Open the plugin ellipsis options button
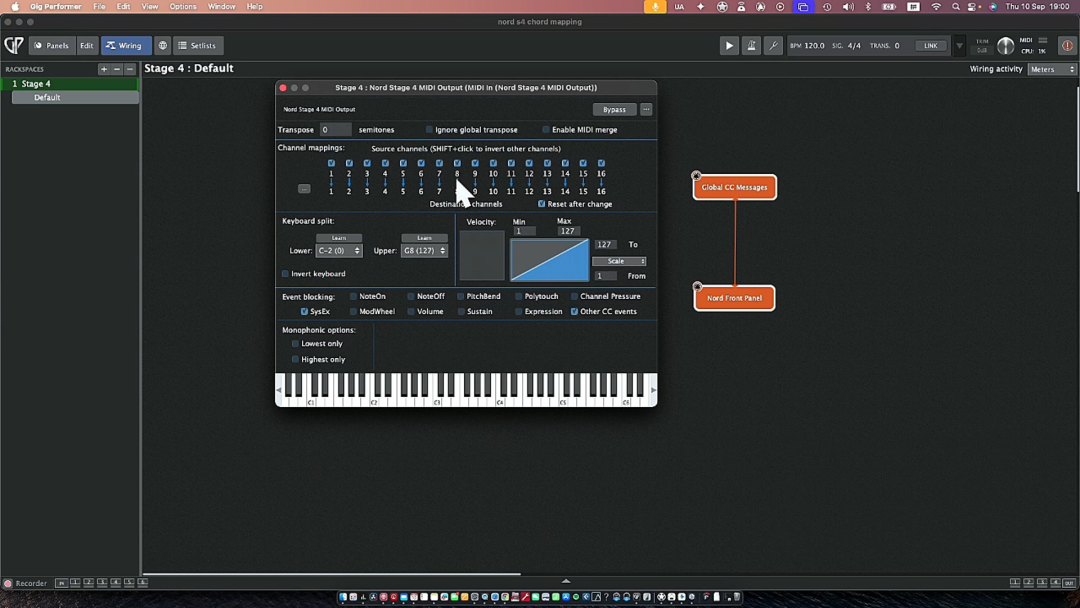The width and height of the screenshot is (1080, 608). click(x=646, y=109)
